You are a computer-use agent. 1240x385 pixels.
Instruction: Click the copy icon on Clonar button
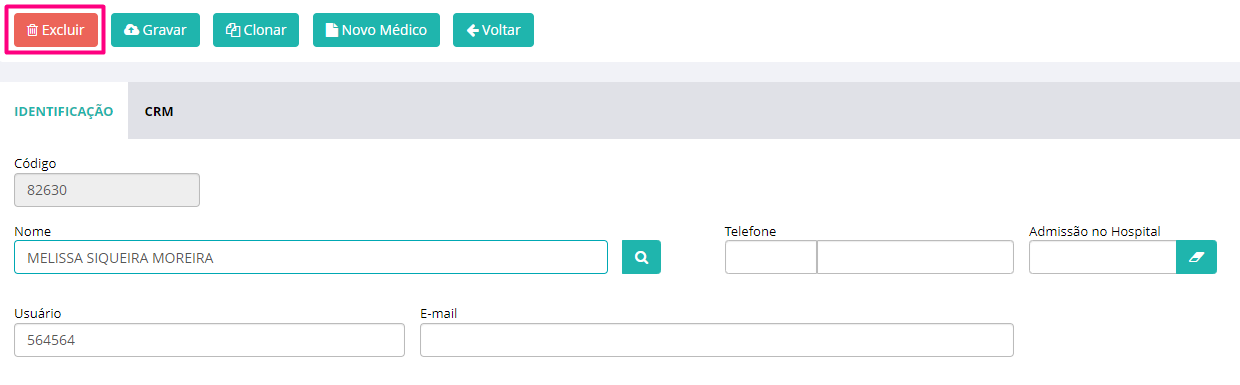click(x=233, y=30)
